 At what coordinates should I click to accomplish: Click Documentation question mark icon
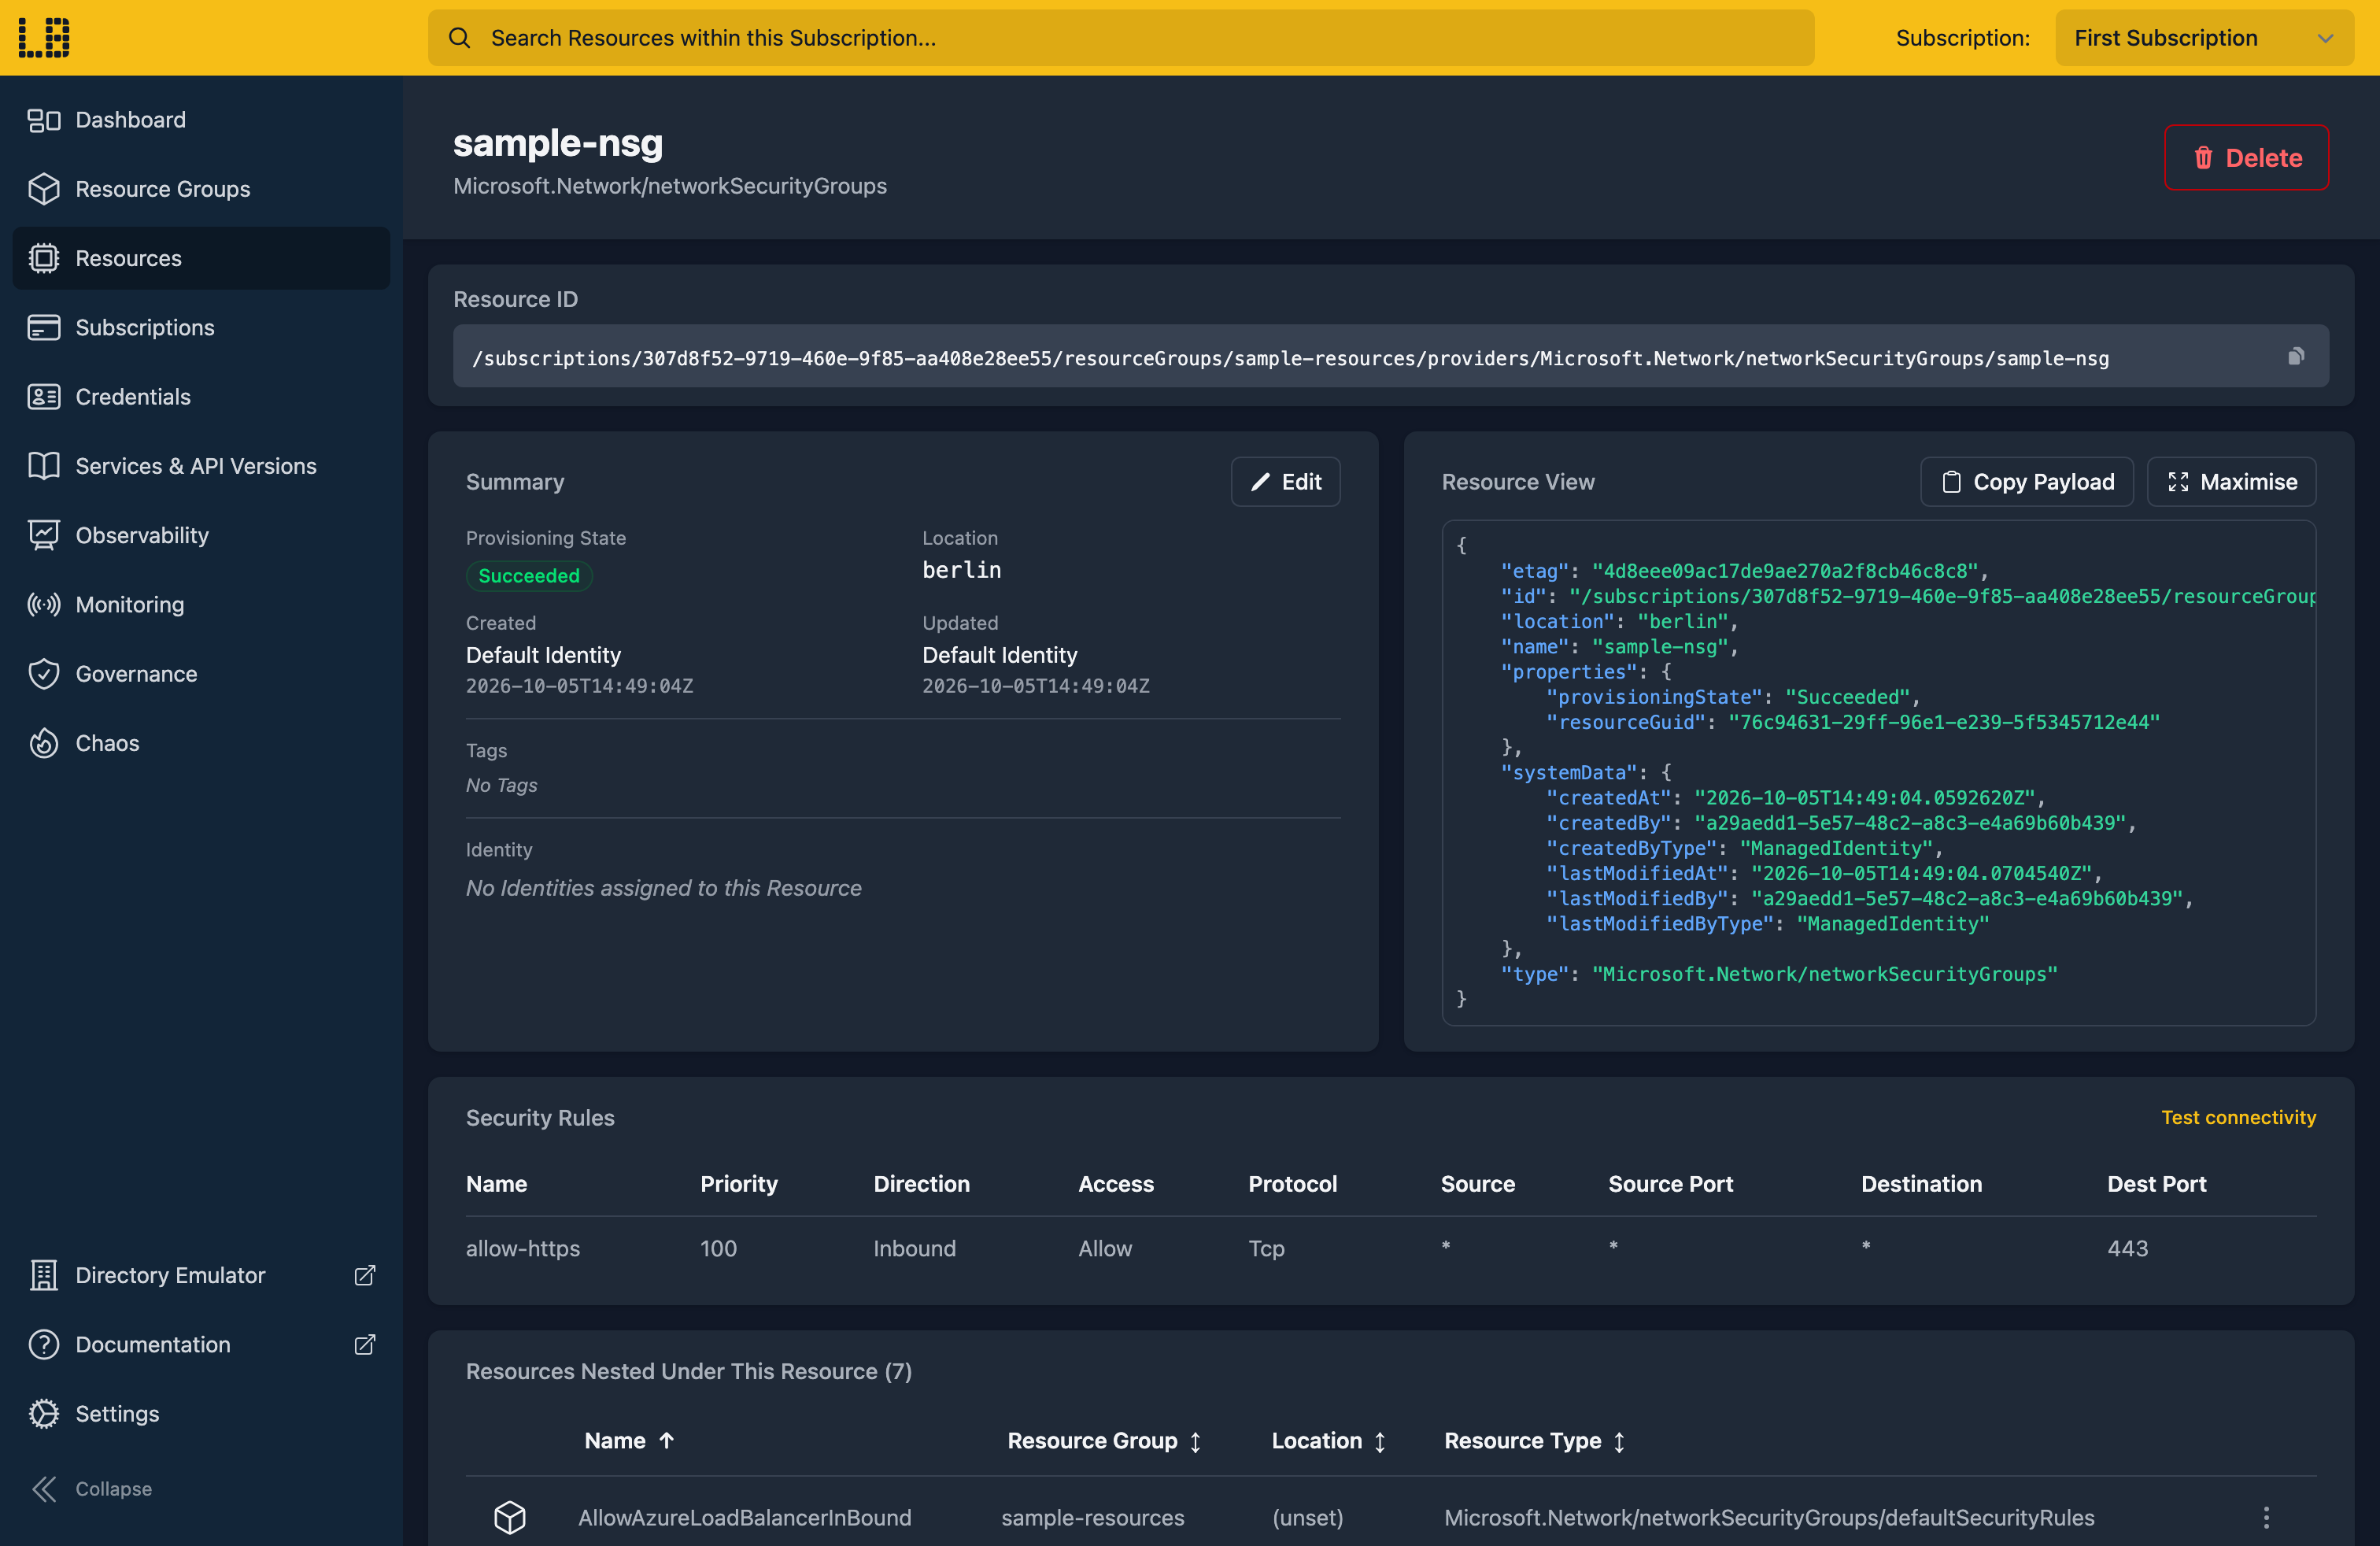[x=44, y=1344]
